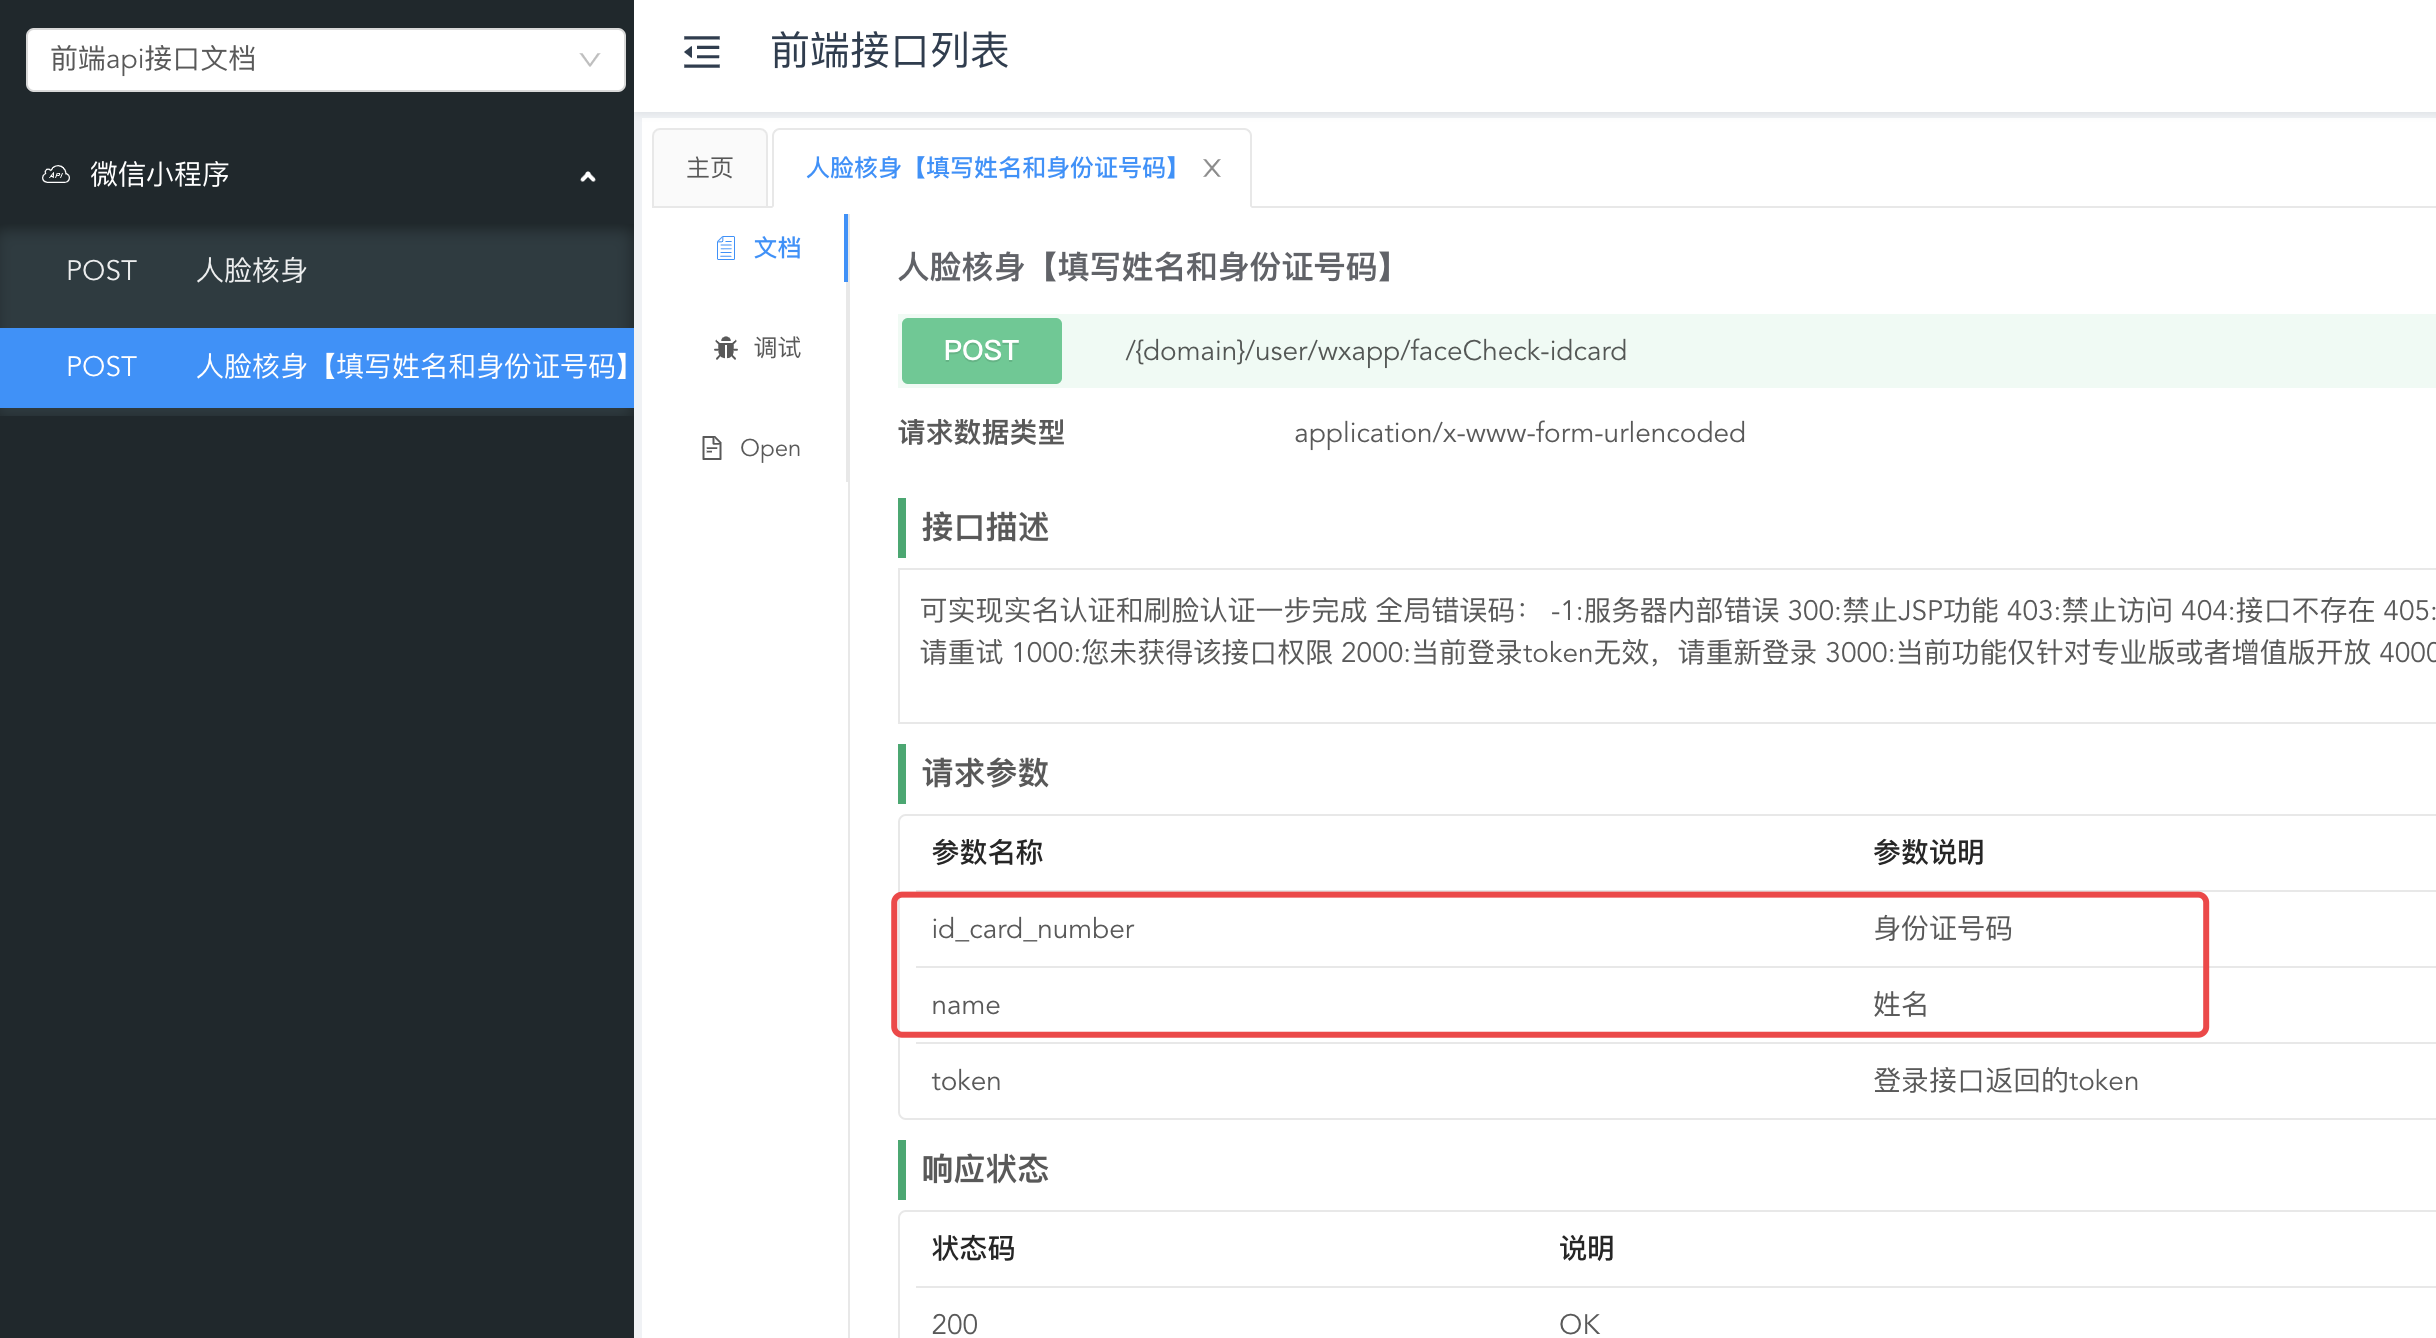
Task: Click the Open side menu item
Action: click(769, 448)
